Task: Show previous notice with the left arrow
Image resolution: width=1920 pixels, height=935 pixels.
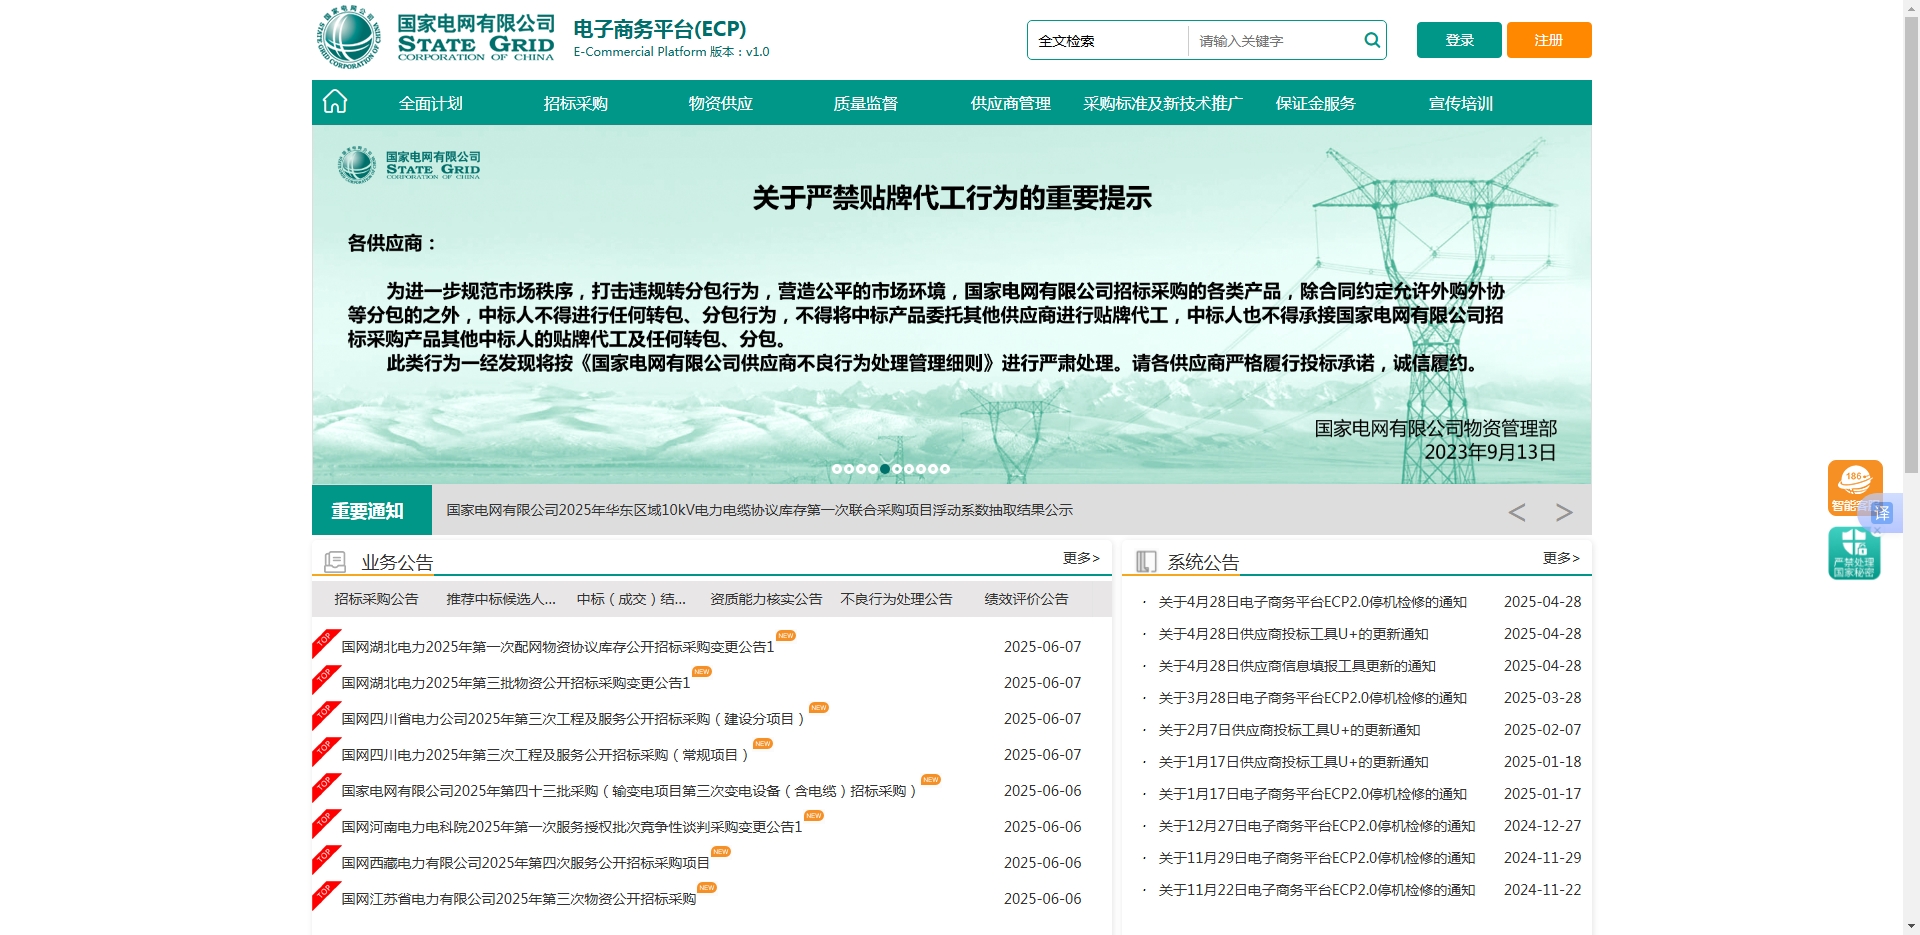Action: tap(1516, 512)
